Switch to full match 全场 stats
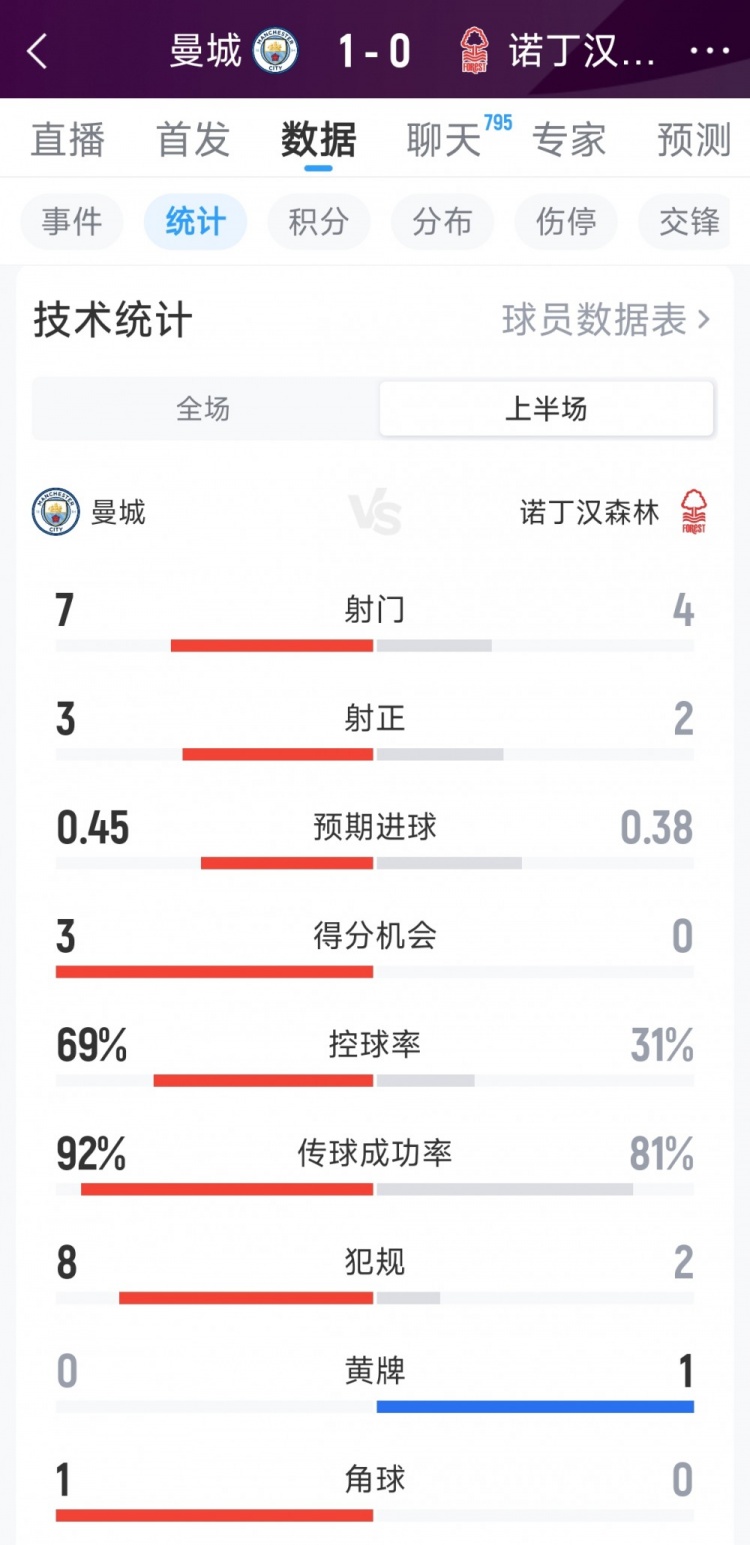This screenshot has width=750, height=1545. coord(204,408)
